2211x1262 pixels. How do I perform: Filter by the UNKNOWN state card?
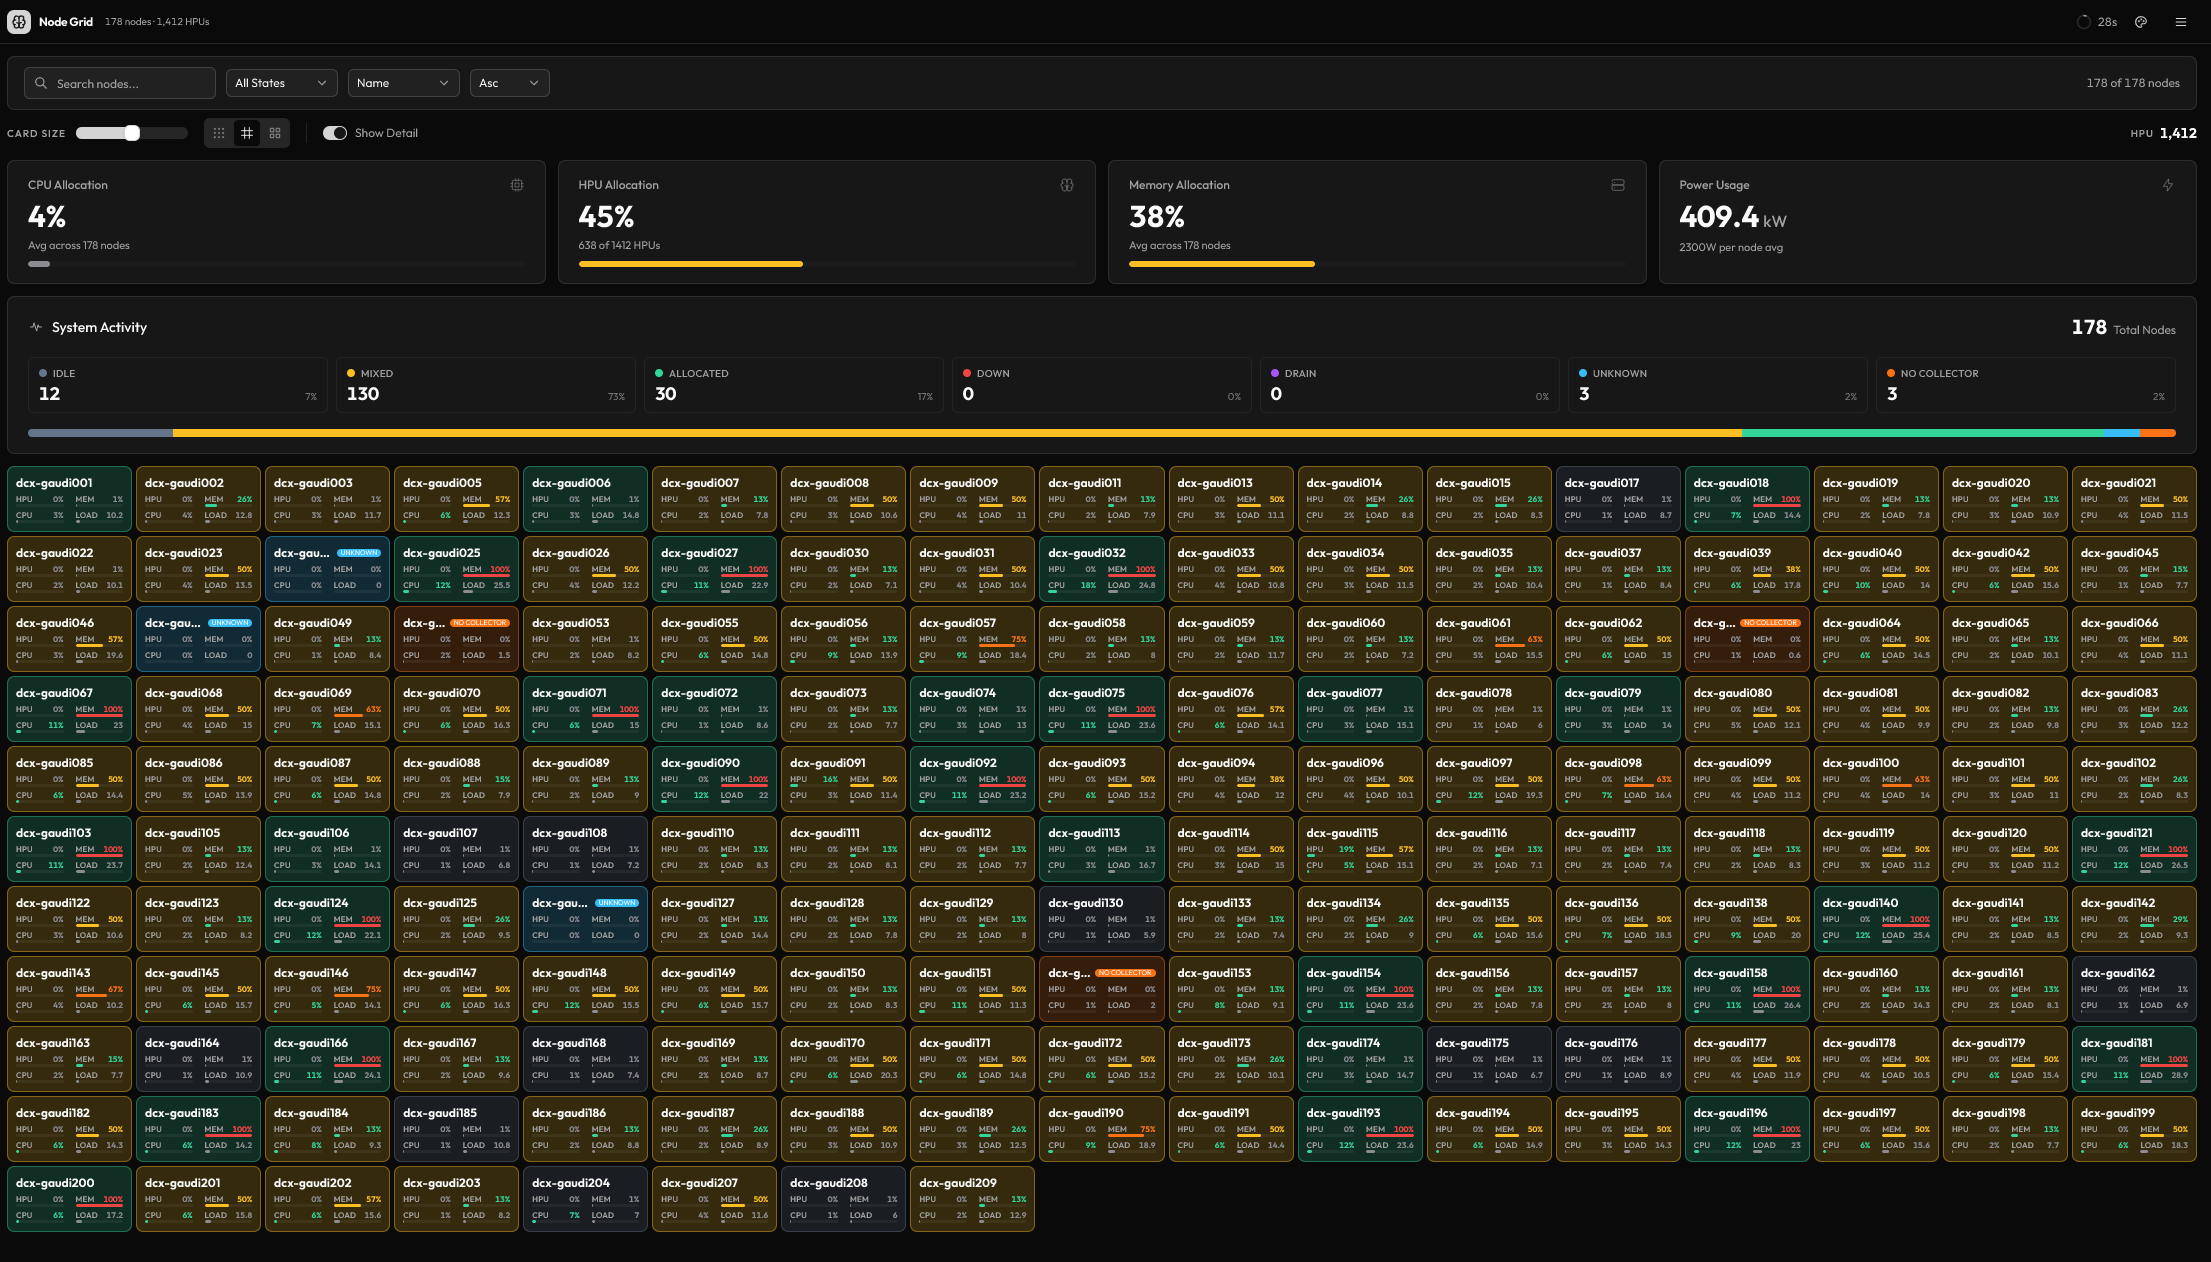[1718, 385]
